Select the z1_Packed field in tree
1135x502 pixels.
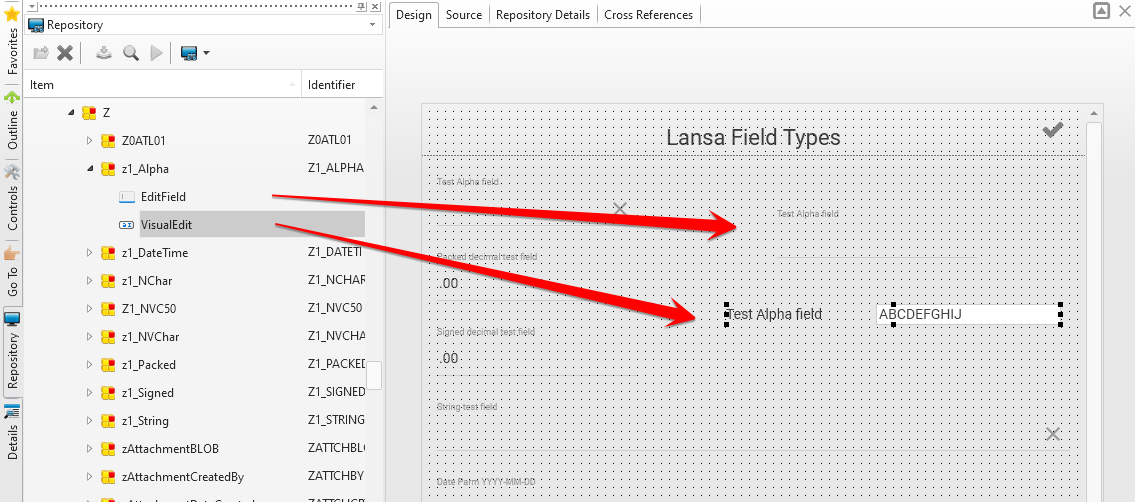pos(148,365)
